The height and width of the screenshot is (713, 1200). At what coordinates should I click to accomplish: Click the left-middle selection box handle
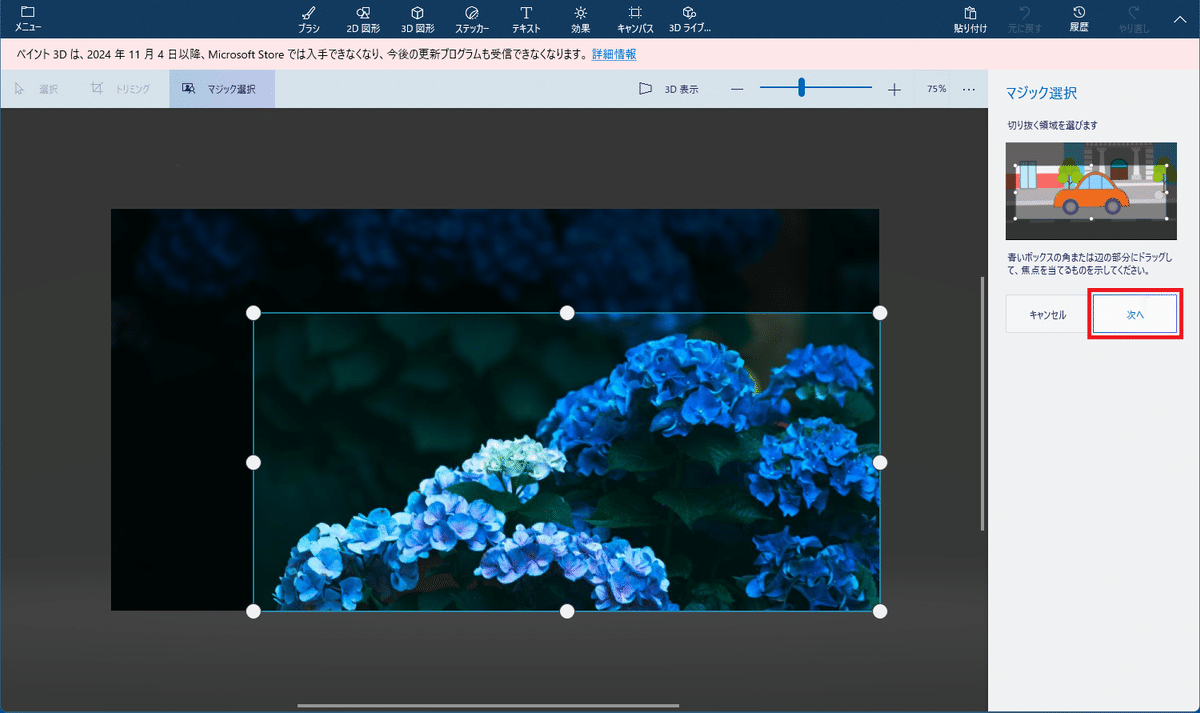(x=253, y=462)
